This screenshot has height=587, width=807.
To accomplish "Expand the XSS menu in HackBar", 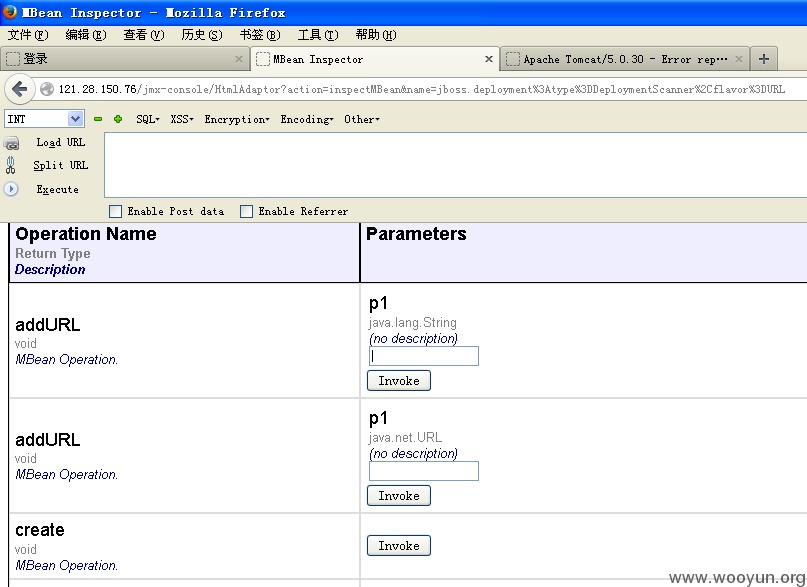I will pyautogui.click(x=182, y=119).
